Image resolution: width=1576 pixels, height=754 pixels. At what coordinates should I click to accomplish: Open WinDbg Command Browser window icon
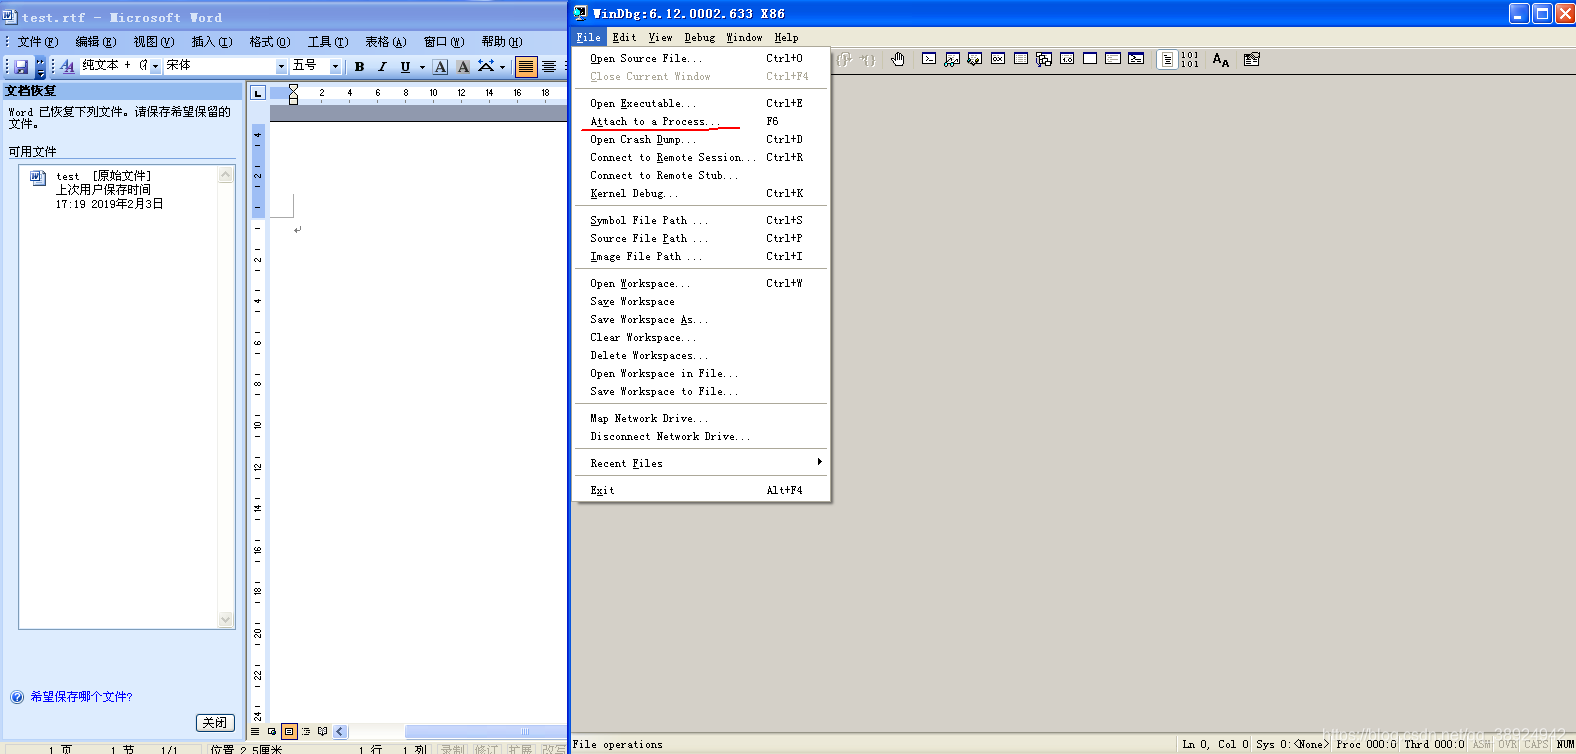coord(1136,59)
